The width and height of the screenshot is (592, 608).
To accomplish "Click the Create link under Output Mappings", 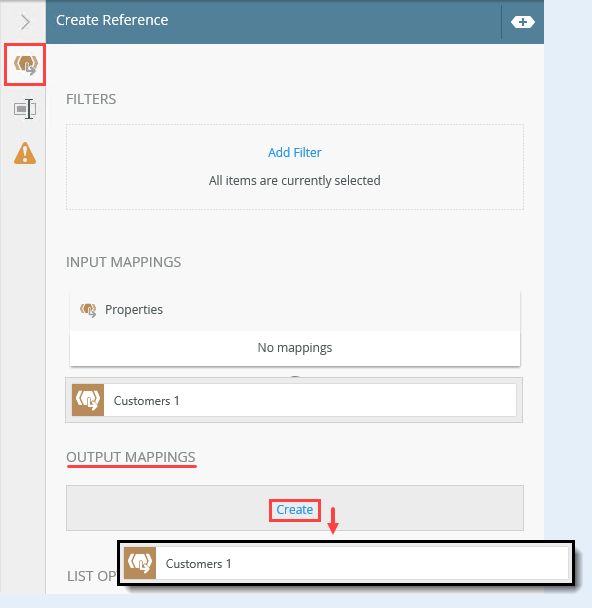I will click(x=295, y=510).
